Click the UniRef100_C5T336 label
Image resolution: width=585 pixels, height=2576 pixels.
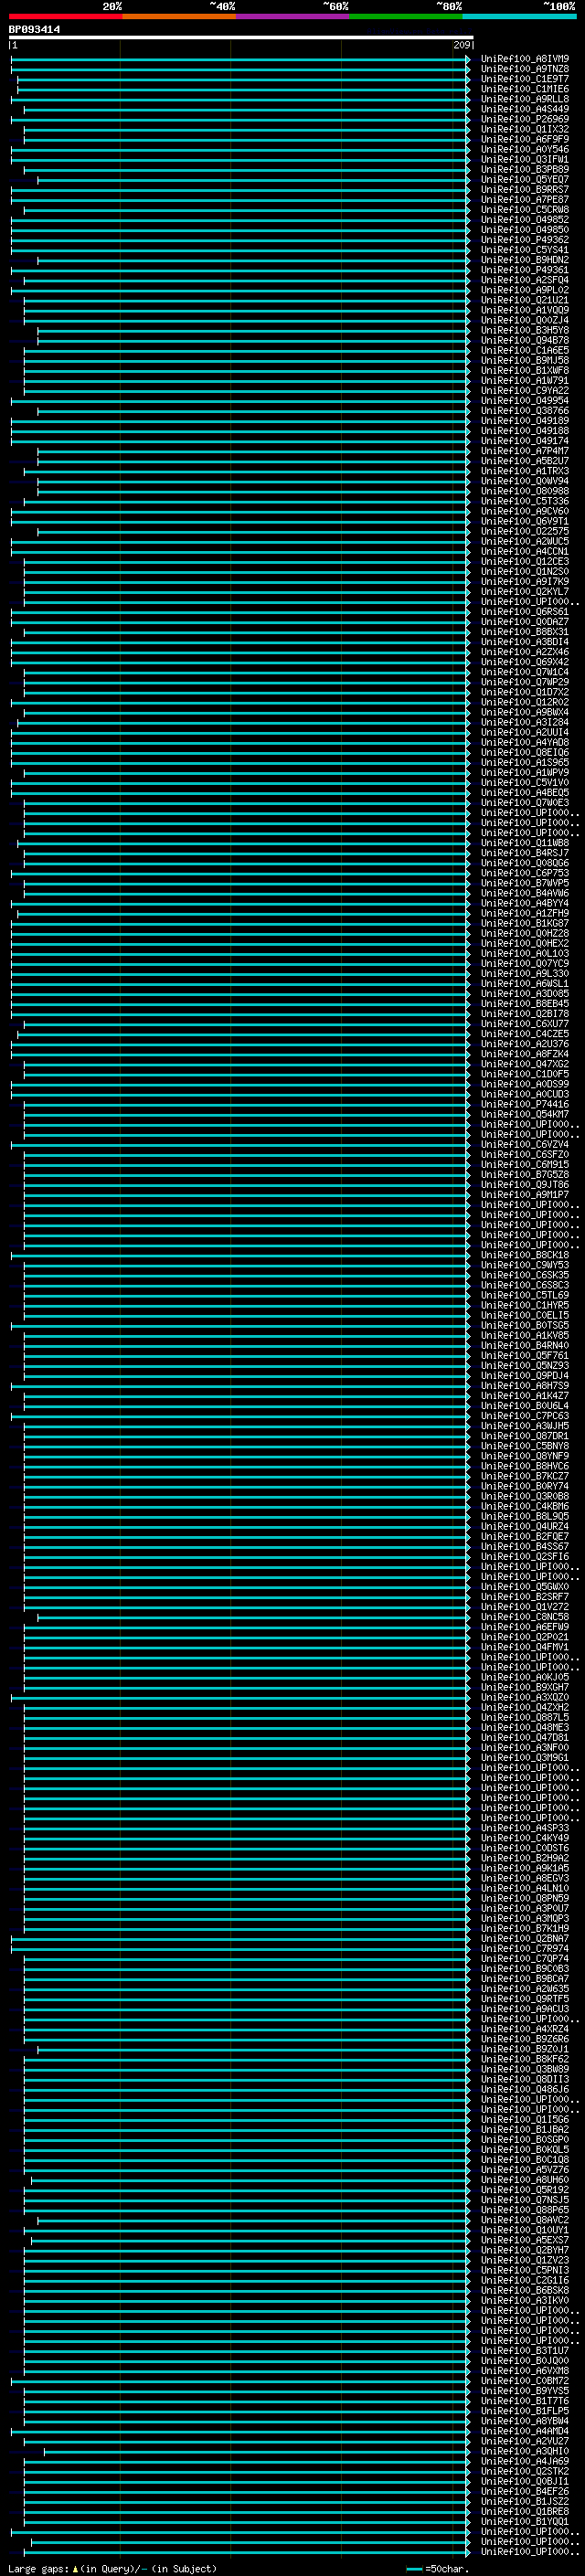(525, 501)
